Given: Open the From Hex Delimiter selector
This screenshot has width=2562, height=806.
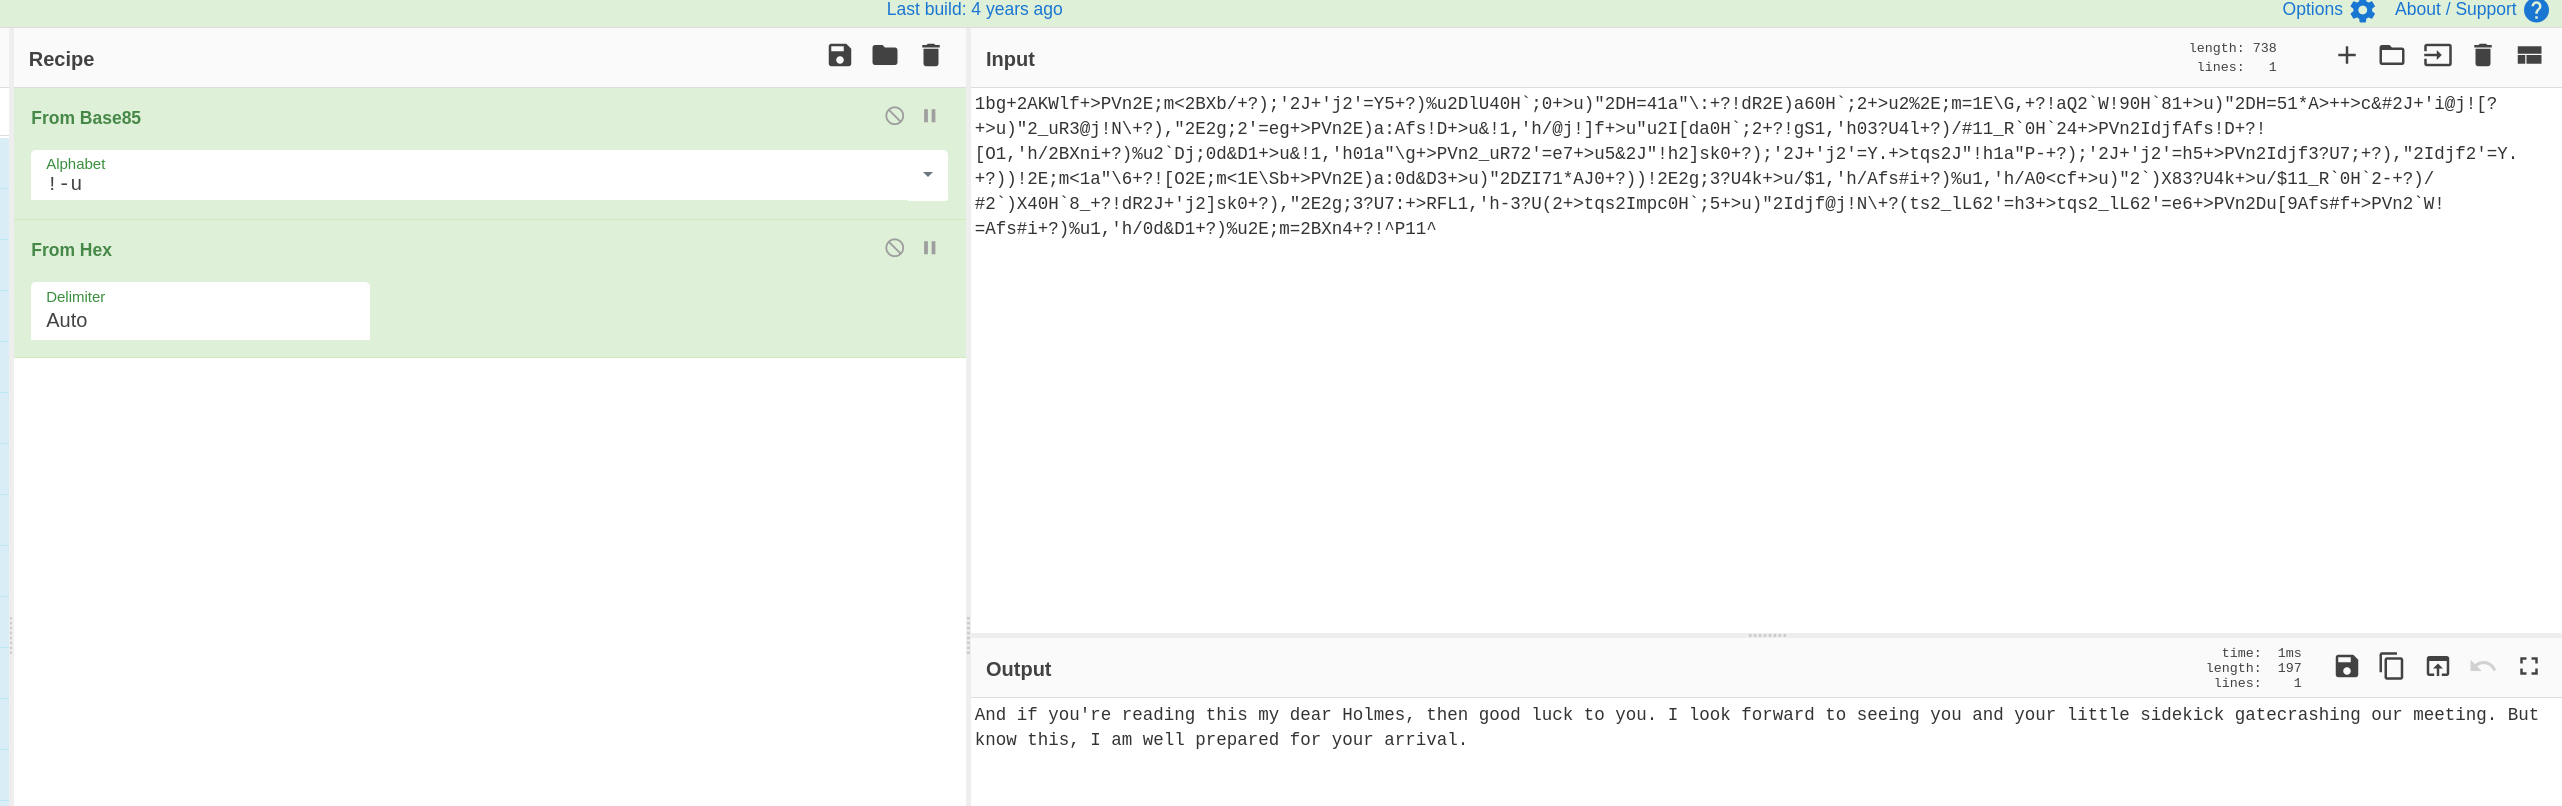Looking at the screenshot, I should [x=200, y=311].
